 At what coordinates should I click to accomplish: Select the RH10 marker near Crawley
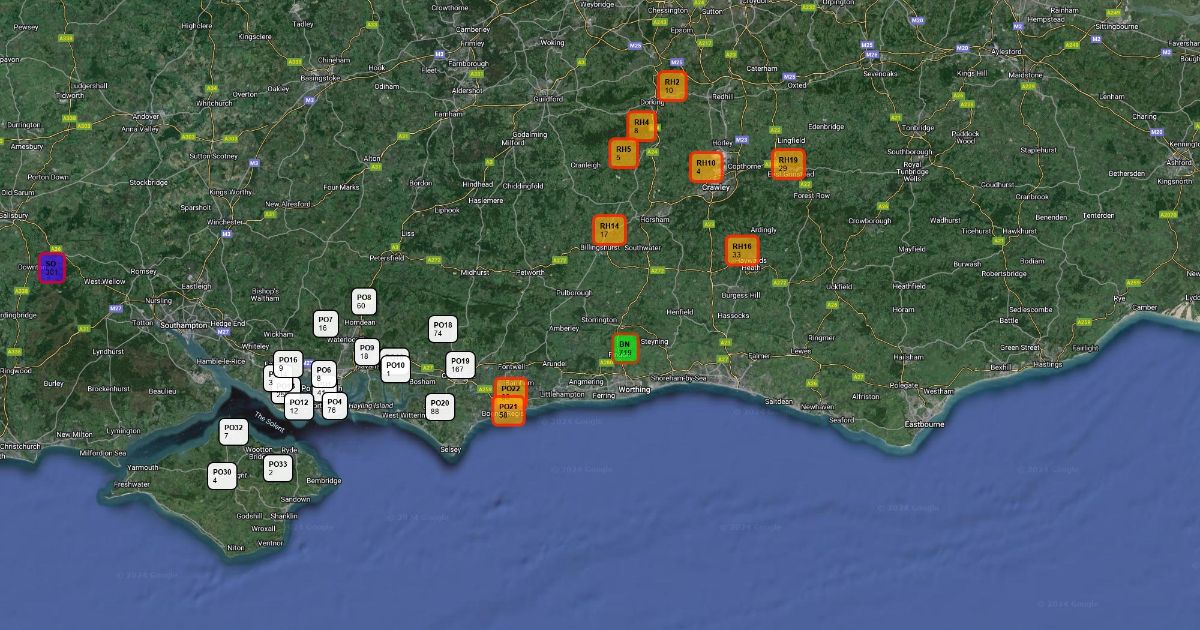pyautogui.click(x=705, y=167)
